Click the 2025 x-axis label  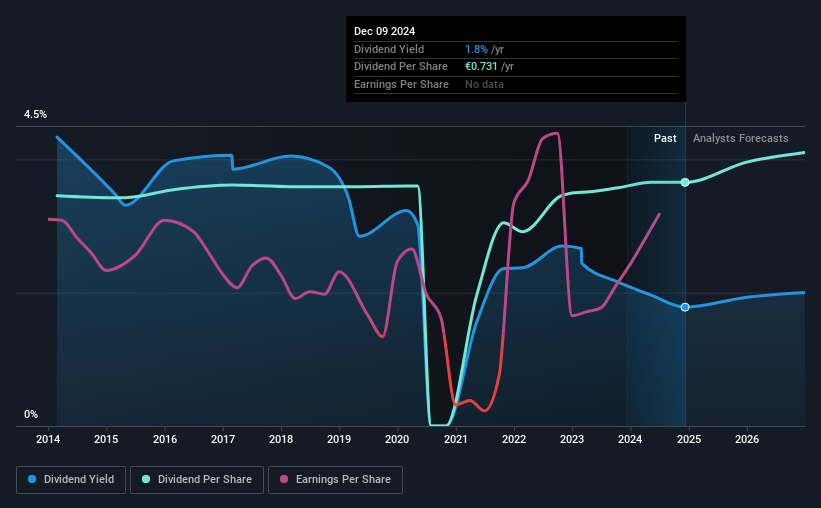click(x=689, y=439)
